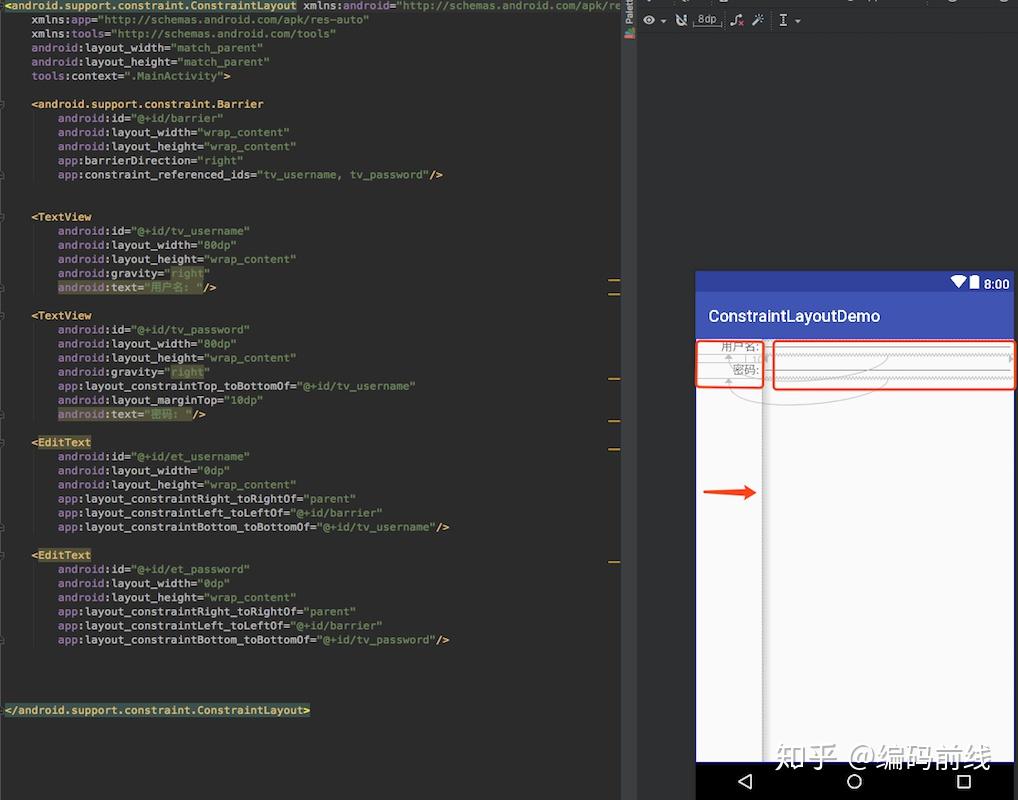This screenshot has height=800, width=1018.
Task: Toggle constraint visibility with the eye icon
Action: pyautogui.click(x=649, y=20)
